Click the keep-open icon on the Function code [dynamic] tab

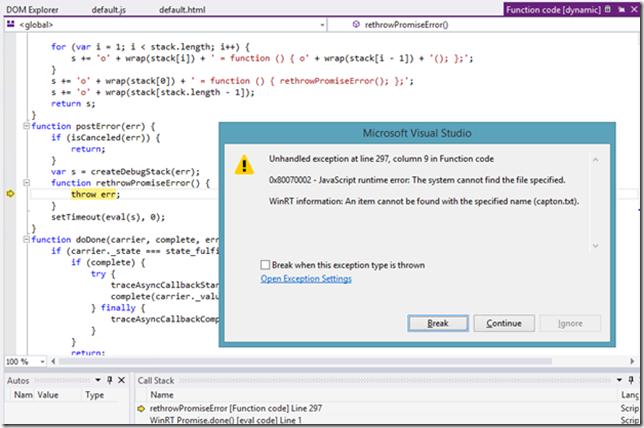point(607,9)
